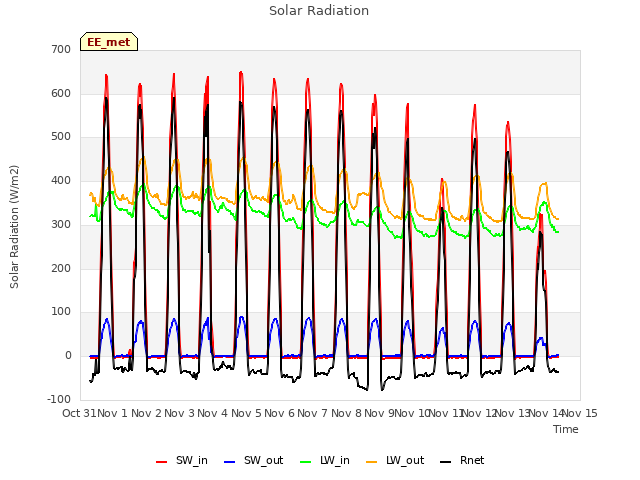Click the Solar Radiation (W/m2) axis label
Viewport: 640px width, 480px height.
click(x=14, y=227)
